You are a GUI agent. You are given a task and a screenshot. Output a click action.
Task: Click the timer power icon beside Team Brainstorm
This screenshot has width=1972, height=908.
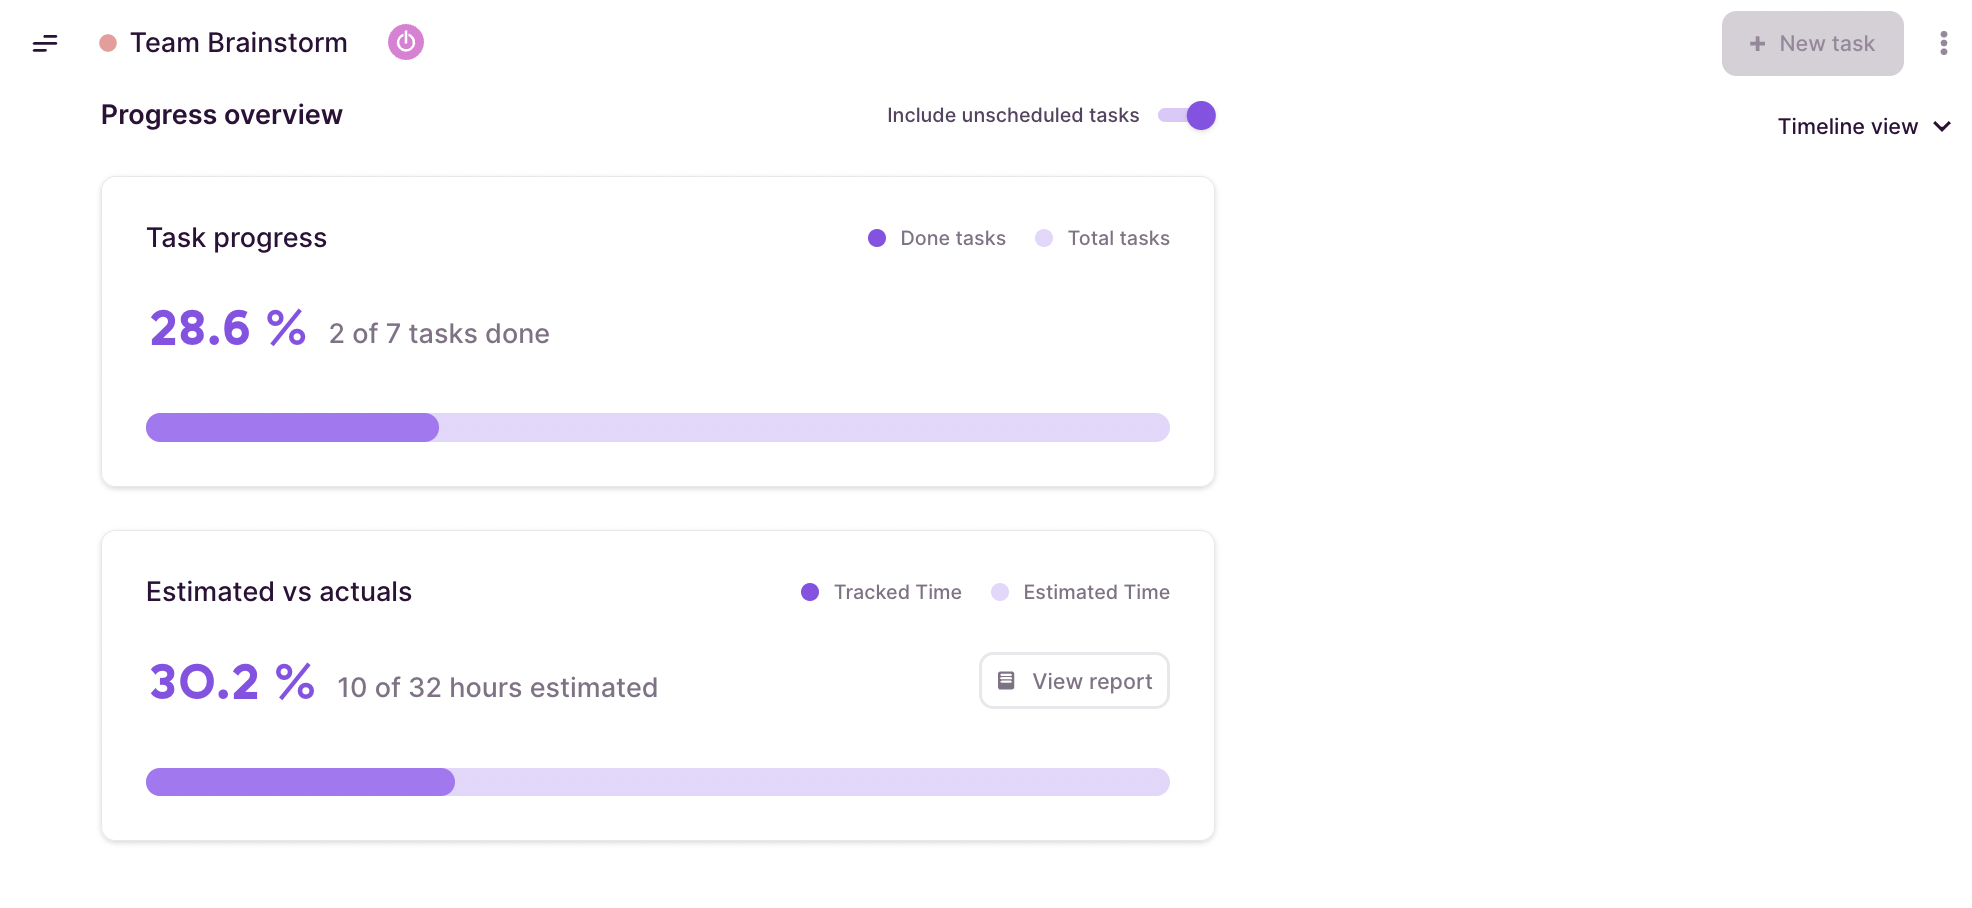(x=406, y=42)
